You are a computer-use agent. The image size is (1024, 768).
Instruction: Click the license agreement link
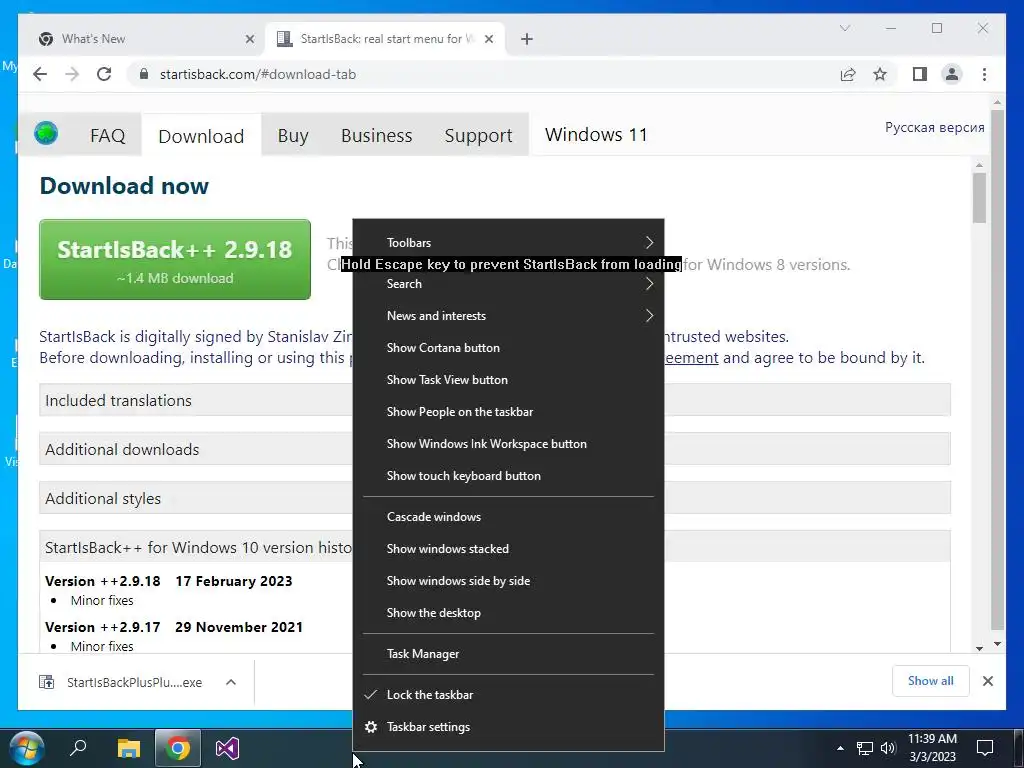click(x=691, y=358)
